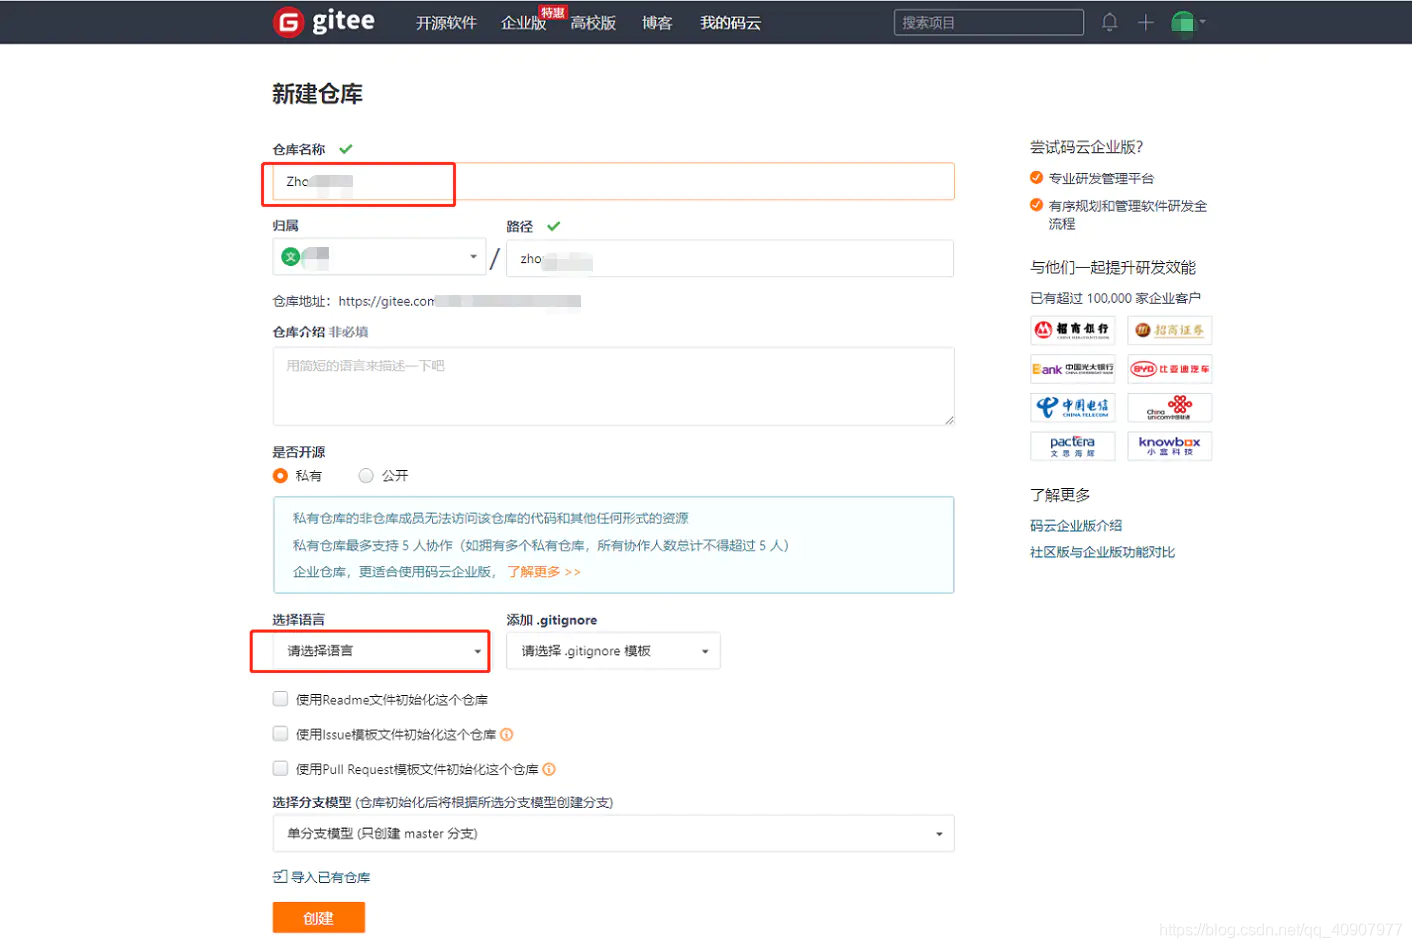
Task: Click China Telecom logo
Action: click(1073, 407)
